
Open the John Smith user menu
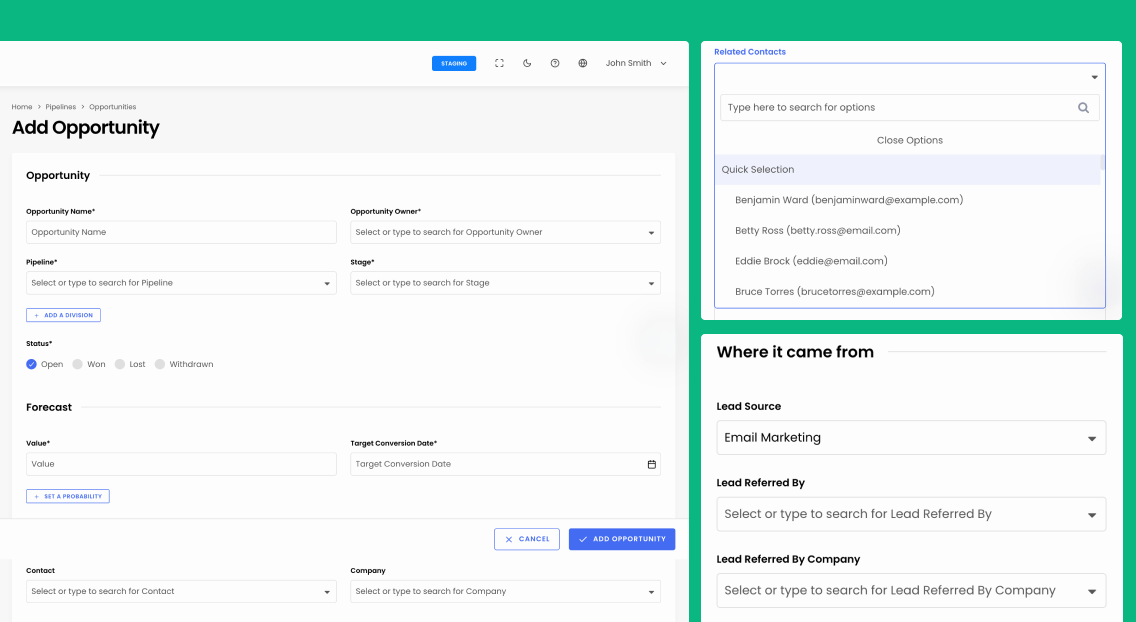[636, 64]
